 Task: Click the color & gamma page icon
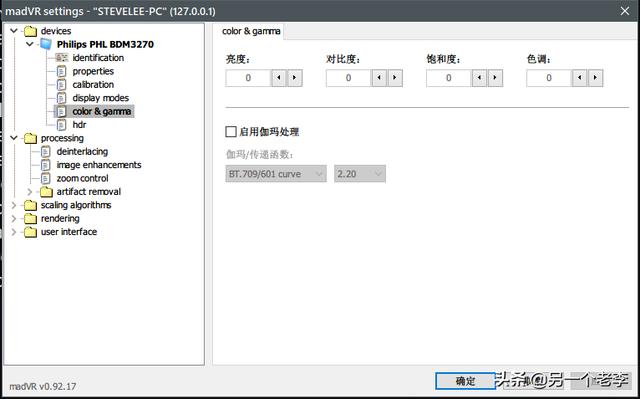pyautogui.click(x=61, y=111)
